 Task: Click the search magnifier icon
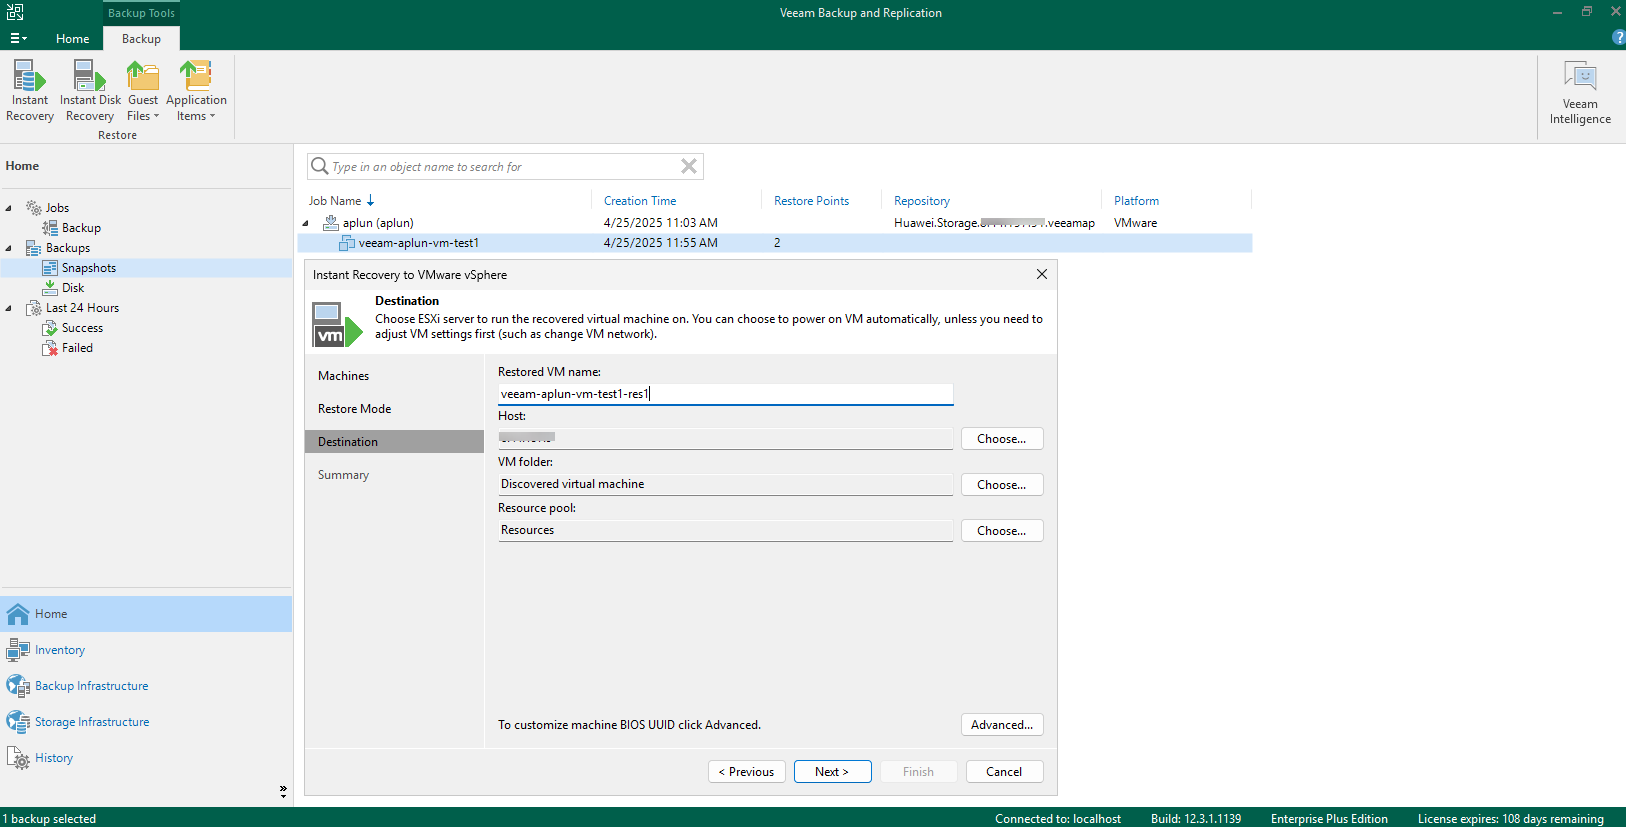point(320,166)
